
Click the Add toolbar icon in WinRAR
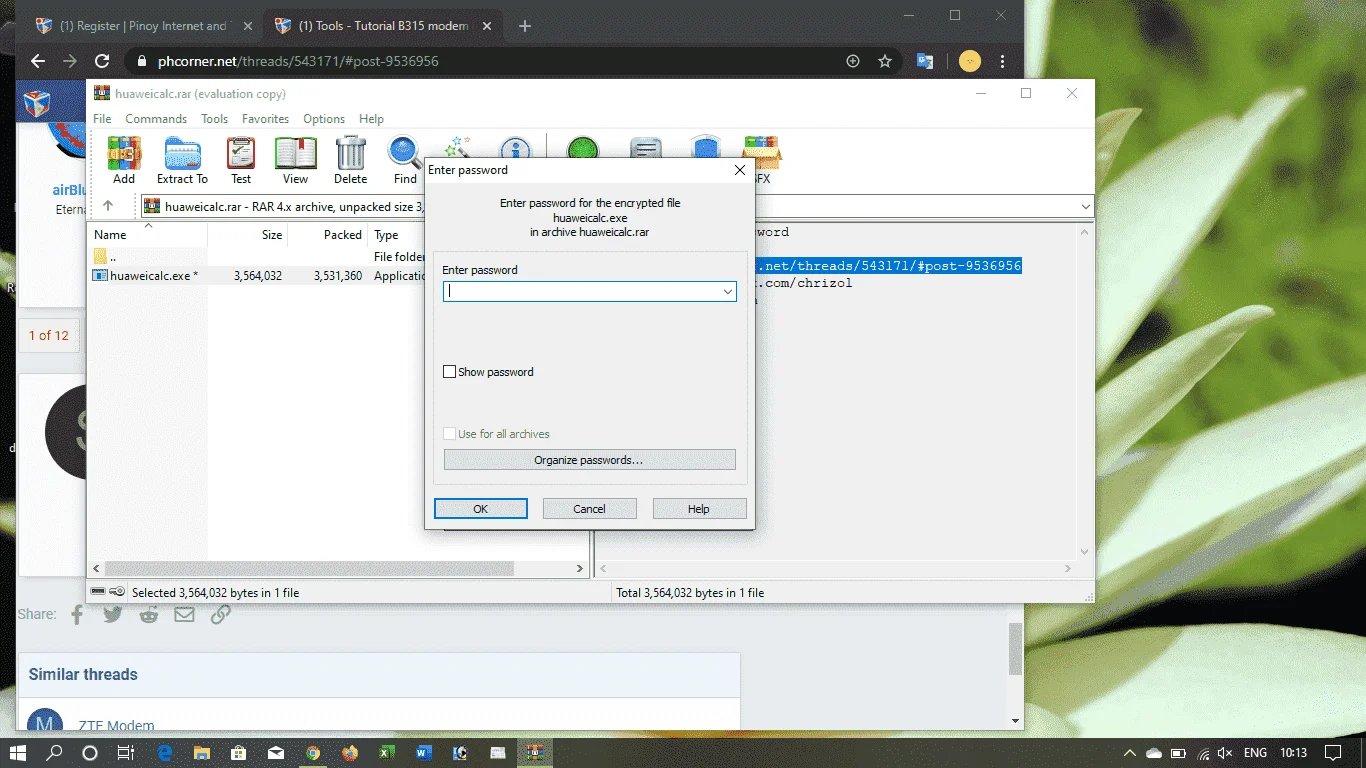124,160
